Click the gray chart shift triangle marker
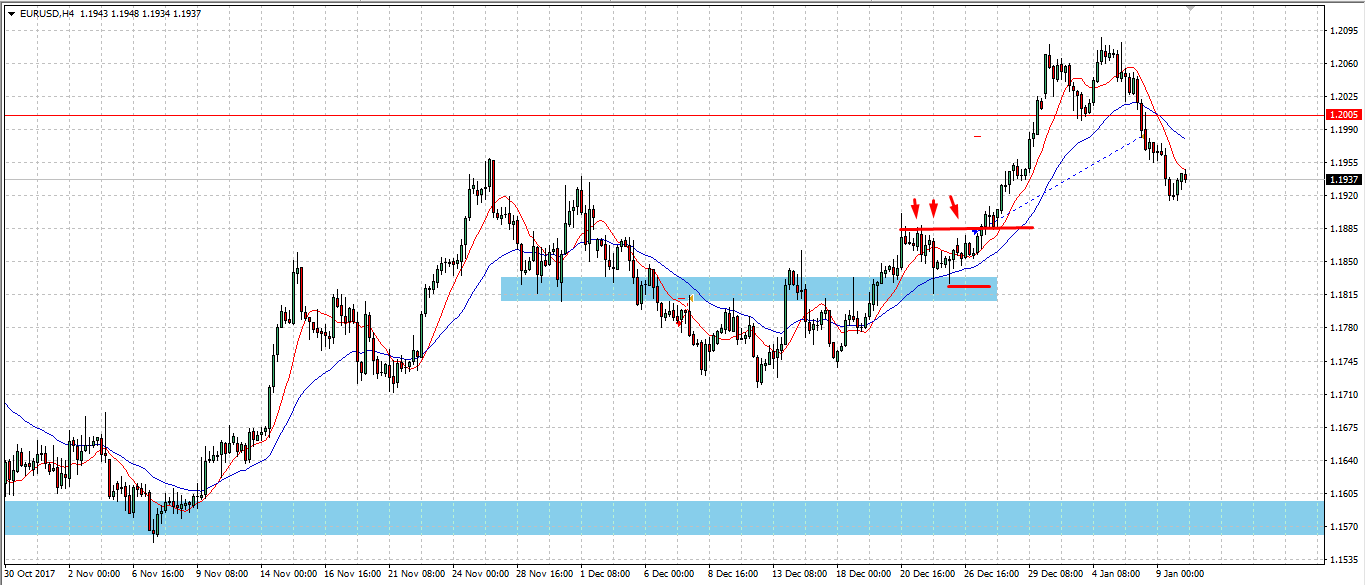This screenshot has height=585, width=1365. pyautogui.click(x=1191, y=8)
